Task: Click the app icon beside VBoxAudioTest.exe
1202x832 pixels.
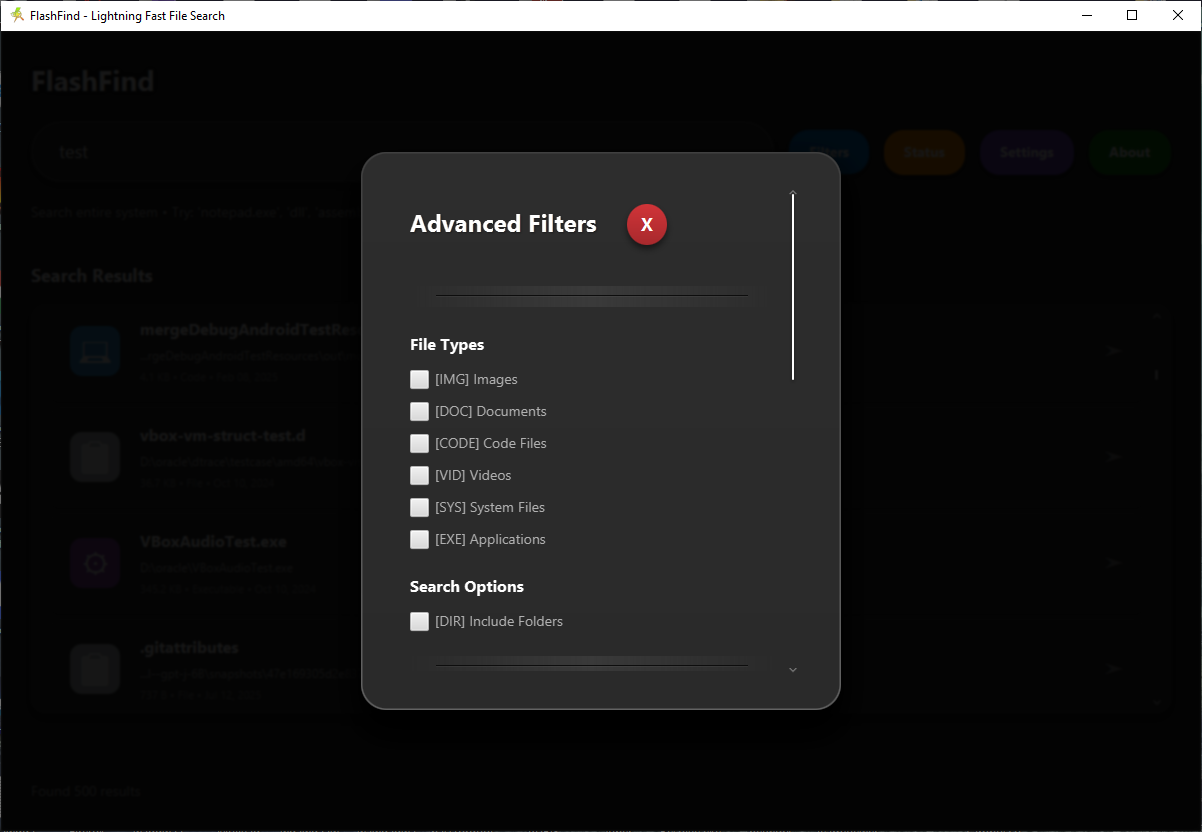Action: click(95, 563)
